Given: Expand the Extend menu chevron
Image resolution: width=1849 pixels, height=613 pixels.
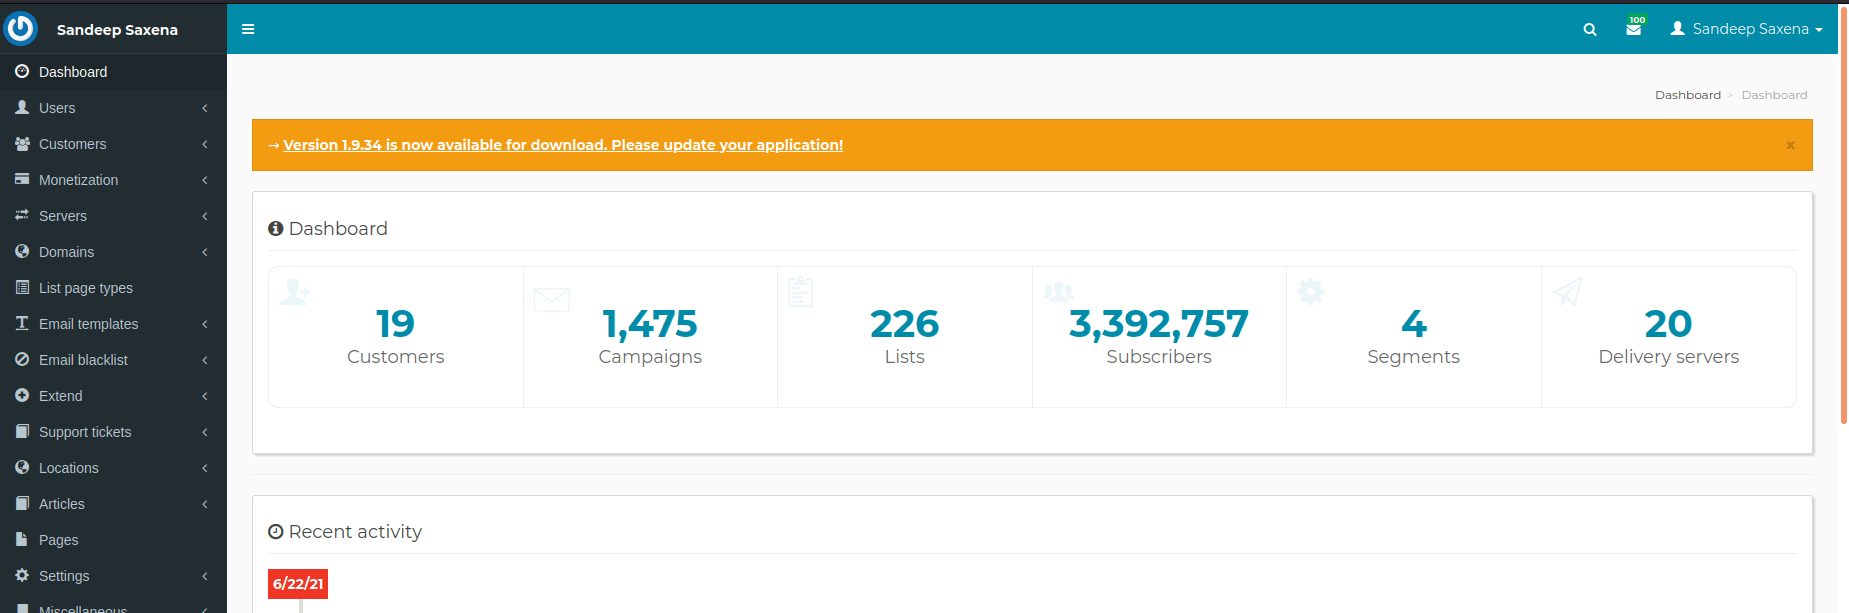Looking at the screenshot, I should tap(205, 396).
